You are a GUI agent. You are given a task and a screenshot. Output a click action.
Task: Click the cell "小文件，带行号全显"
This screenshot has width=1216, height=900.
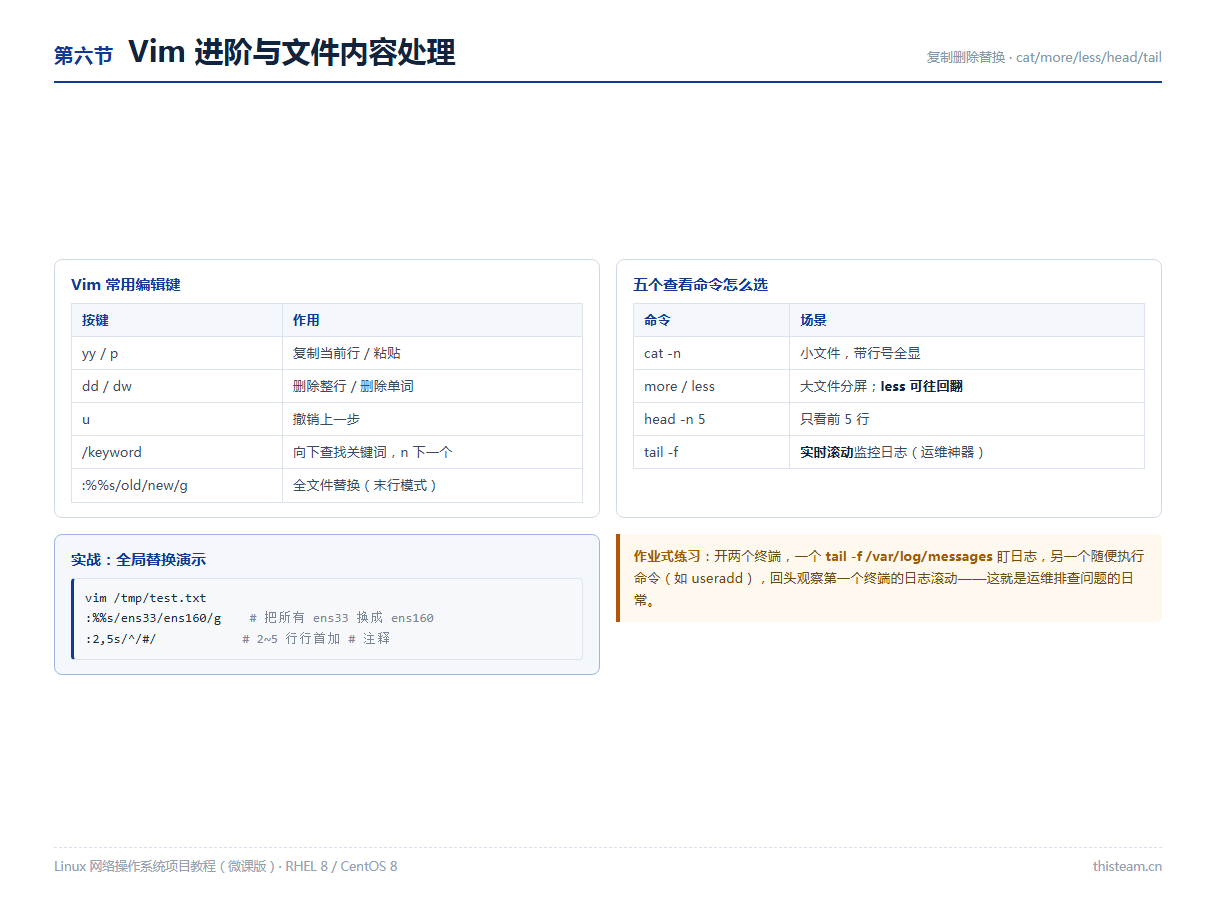(x=967, y=353)
